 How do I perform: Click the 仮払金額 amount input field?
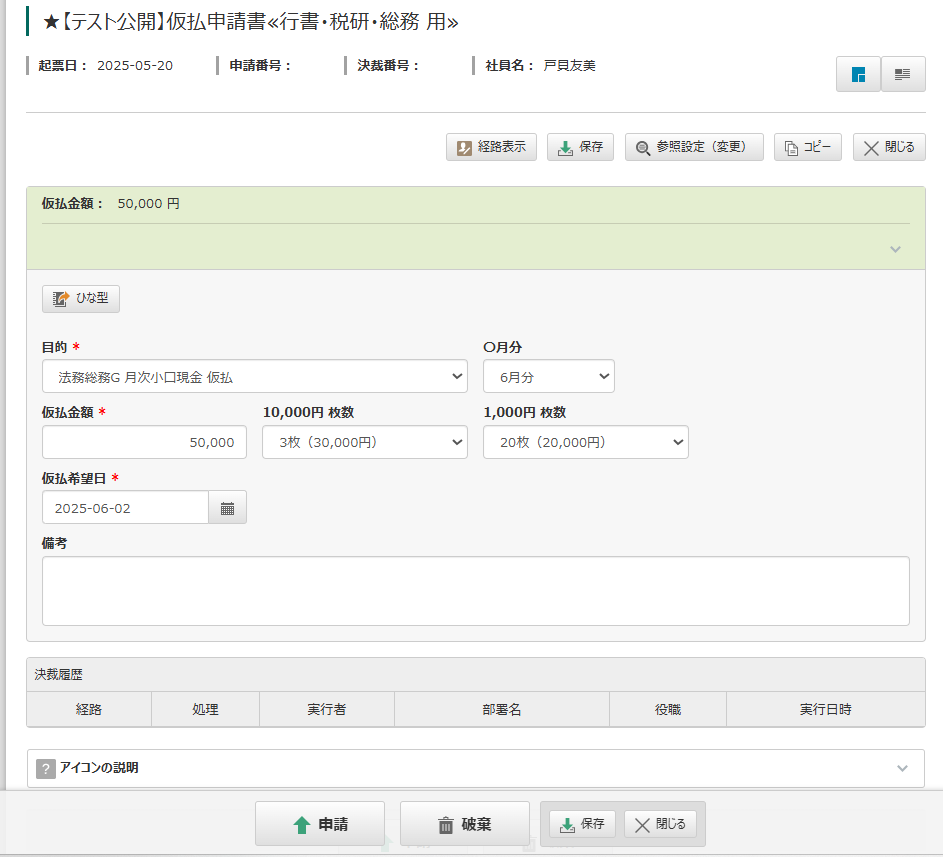pyautogui.click(x=144, y=442)
